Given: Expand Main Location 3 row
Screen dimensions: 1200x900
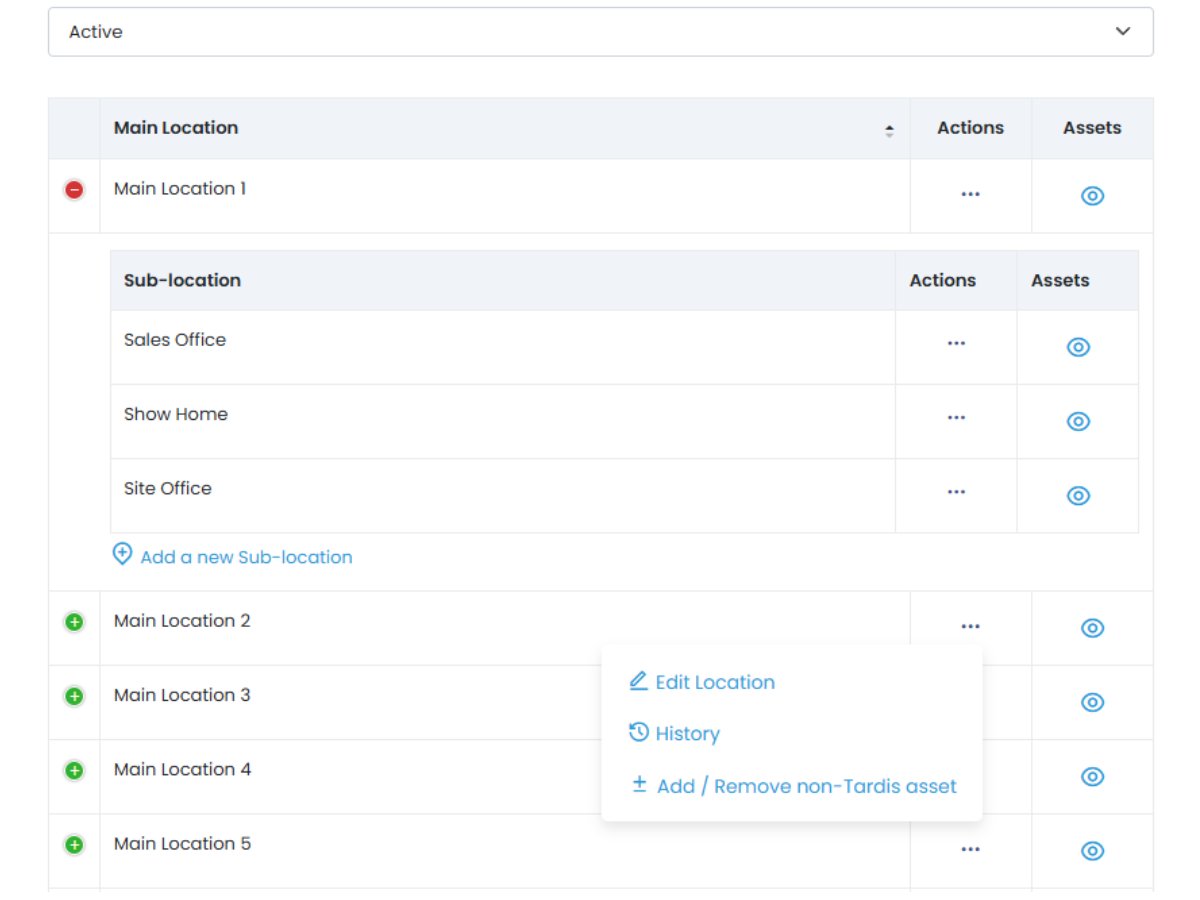Looking at the screenshot, I should tap(74, 696).
